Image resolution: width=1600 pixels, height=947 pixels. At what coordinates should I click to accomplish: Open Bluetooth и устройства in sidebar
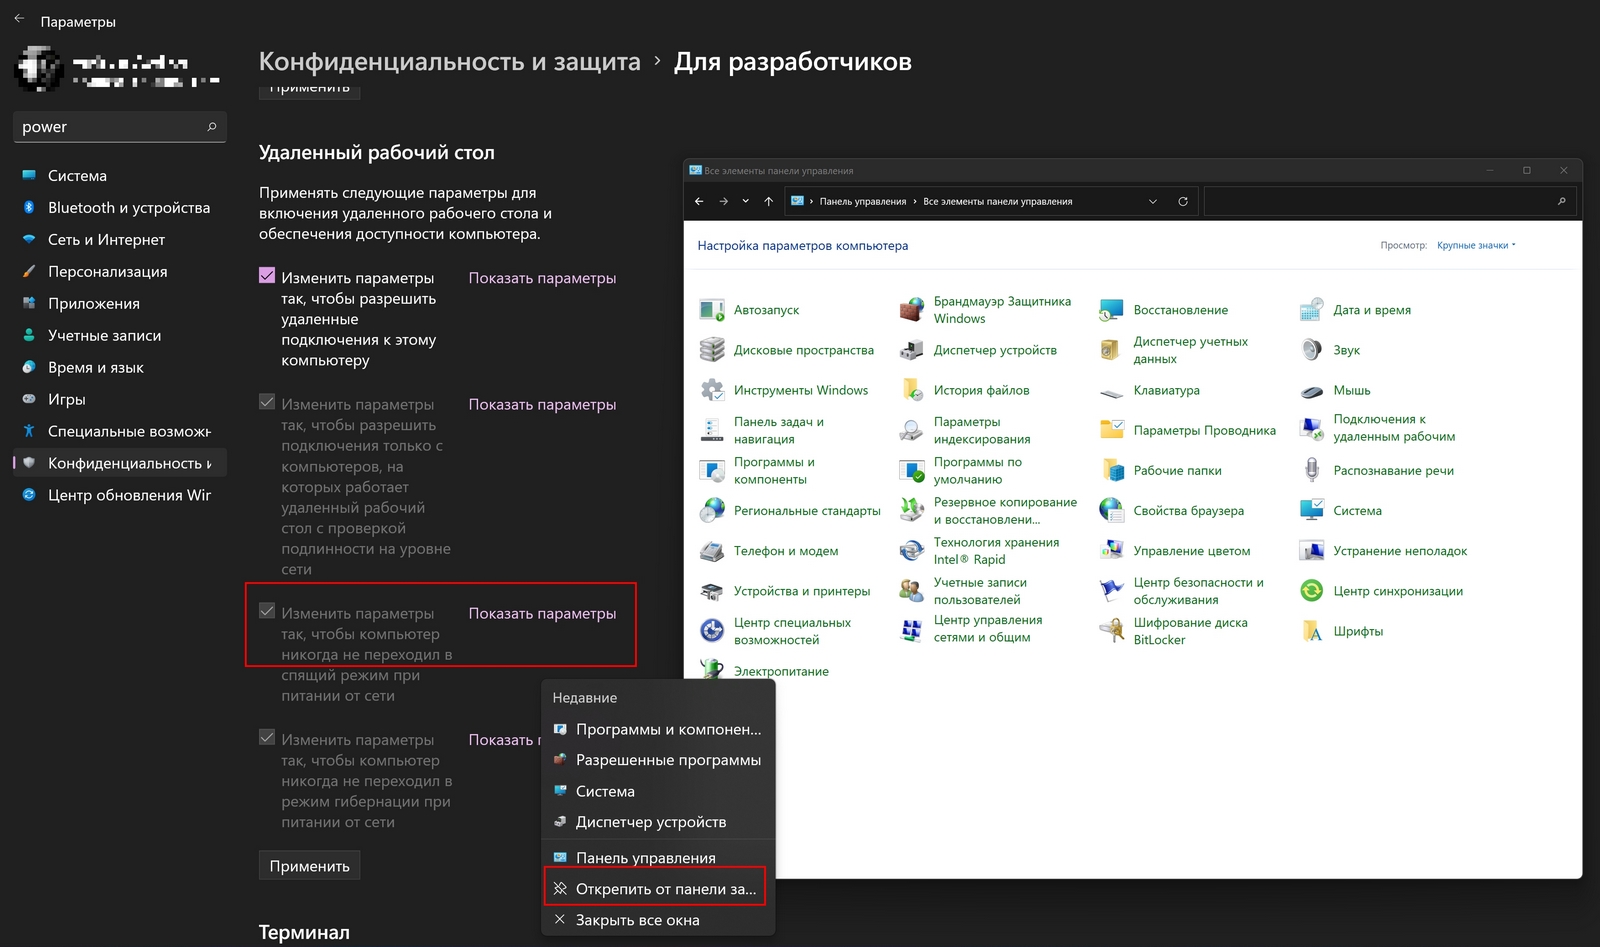click(x=119, y=208)
